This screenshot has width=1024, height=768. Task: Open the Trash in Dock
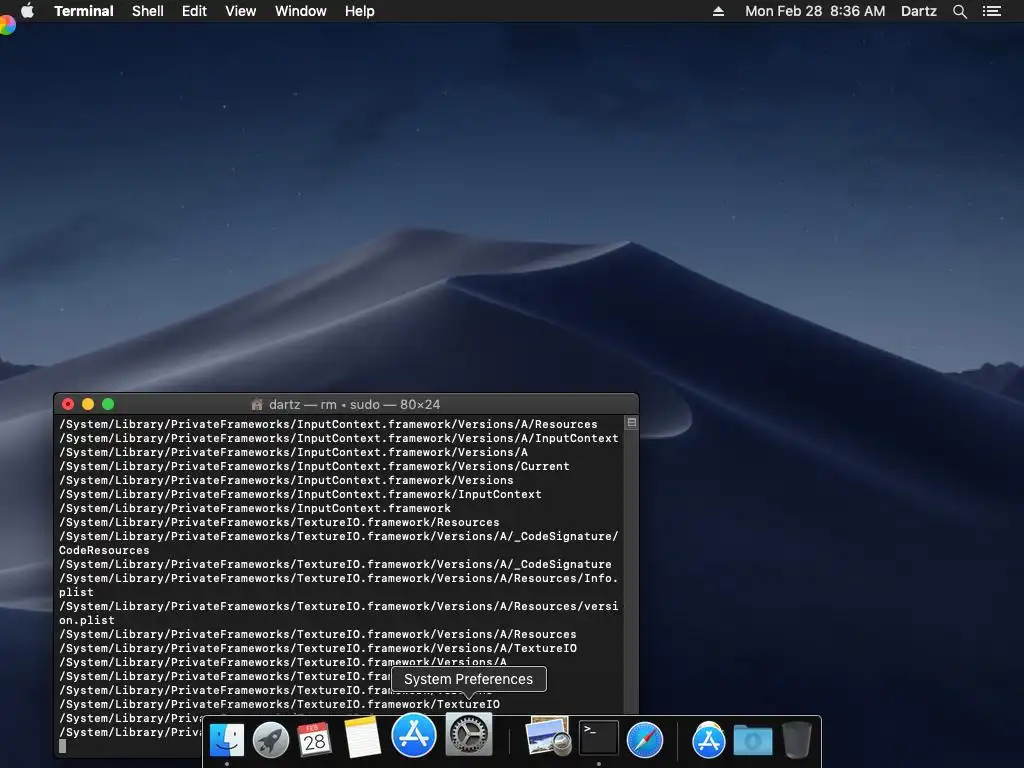pyautogui.click(x=796, y=739)
